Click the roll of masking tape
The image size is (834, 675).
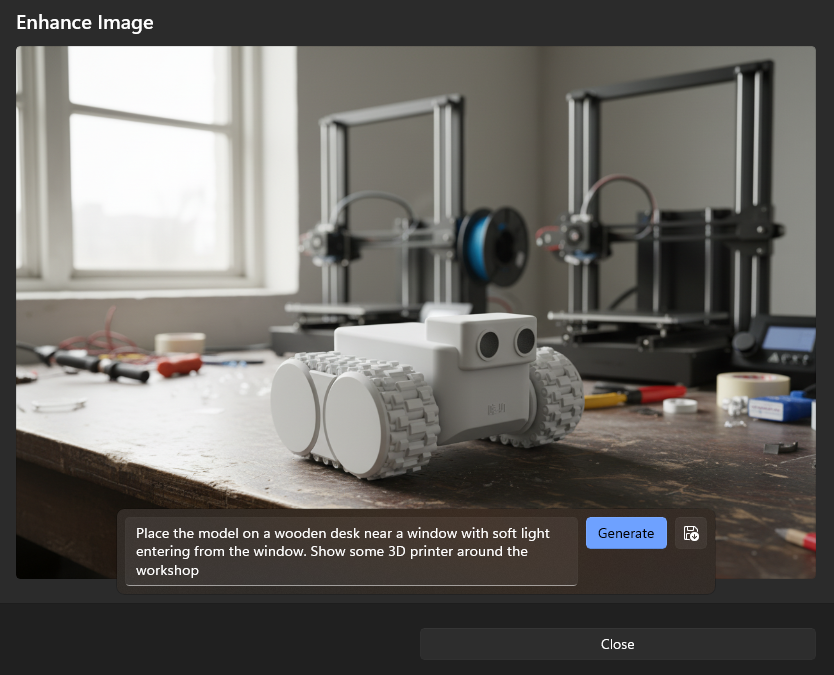coord(752,386)
